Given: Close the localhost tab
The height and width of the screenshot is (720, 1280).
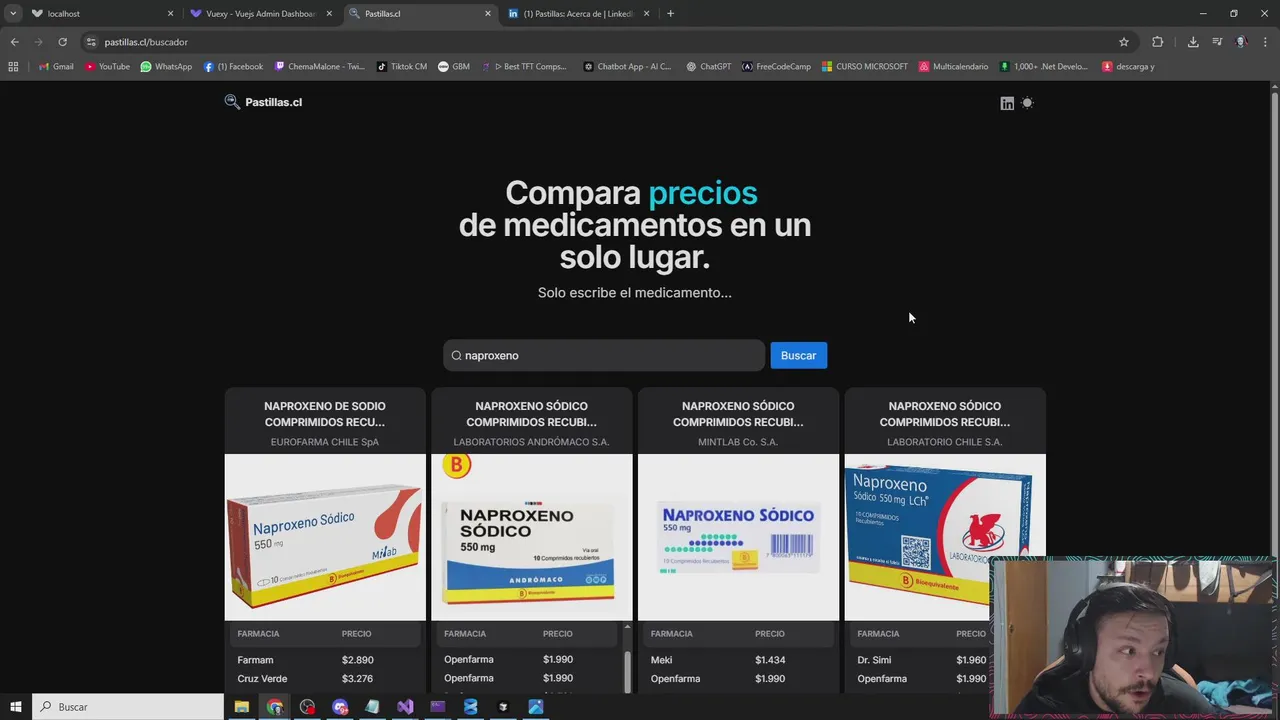Looking at the screenshot, I should (170, 14).
